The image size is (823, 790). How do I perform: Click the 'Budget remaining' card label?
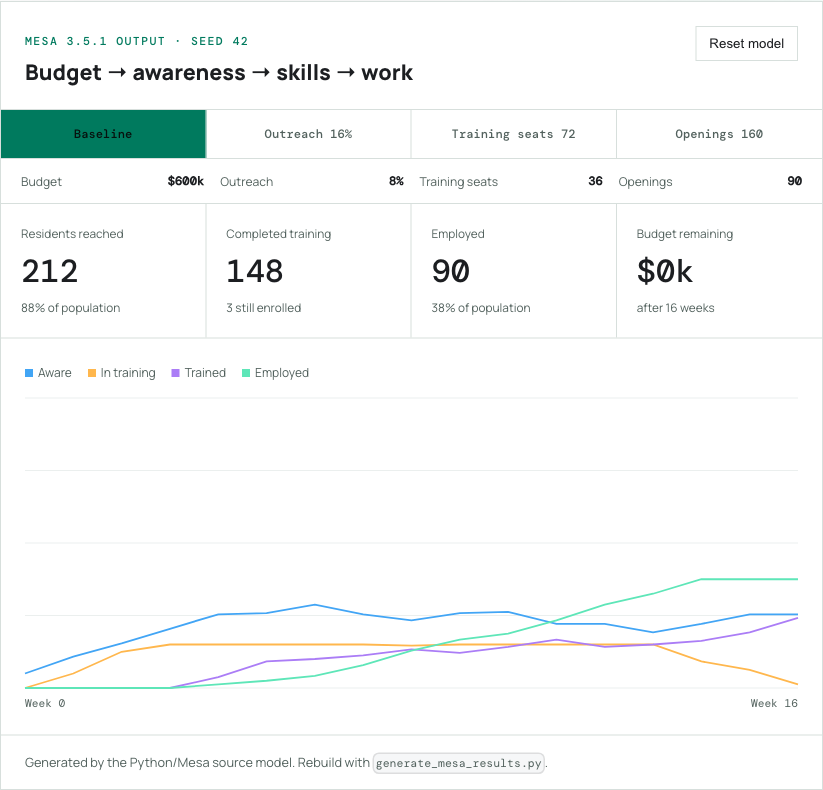[684, 234]
